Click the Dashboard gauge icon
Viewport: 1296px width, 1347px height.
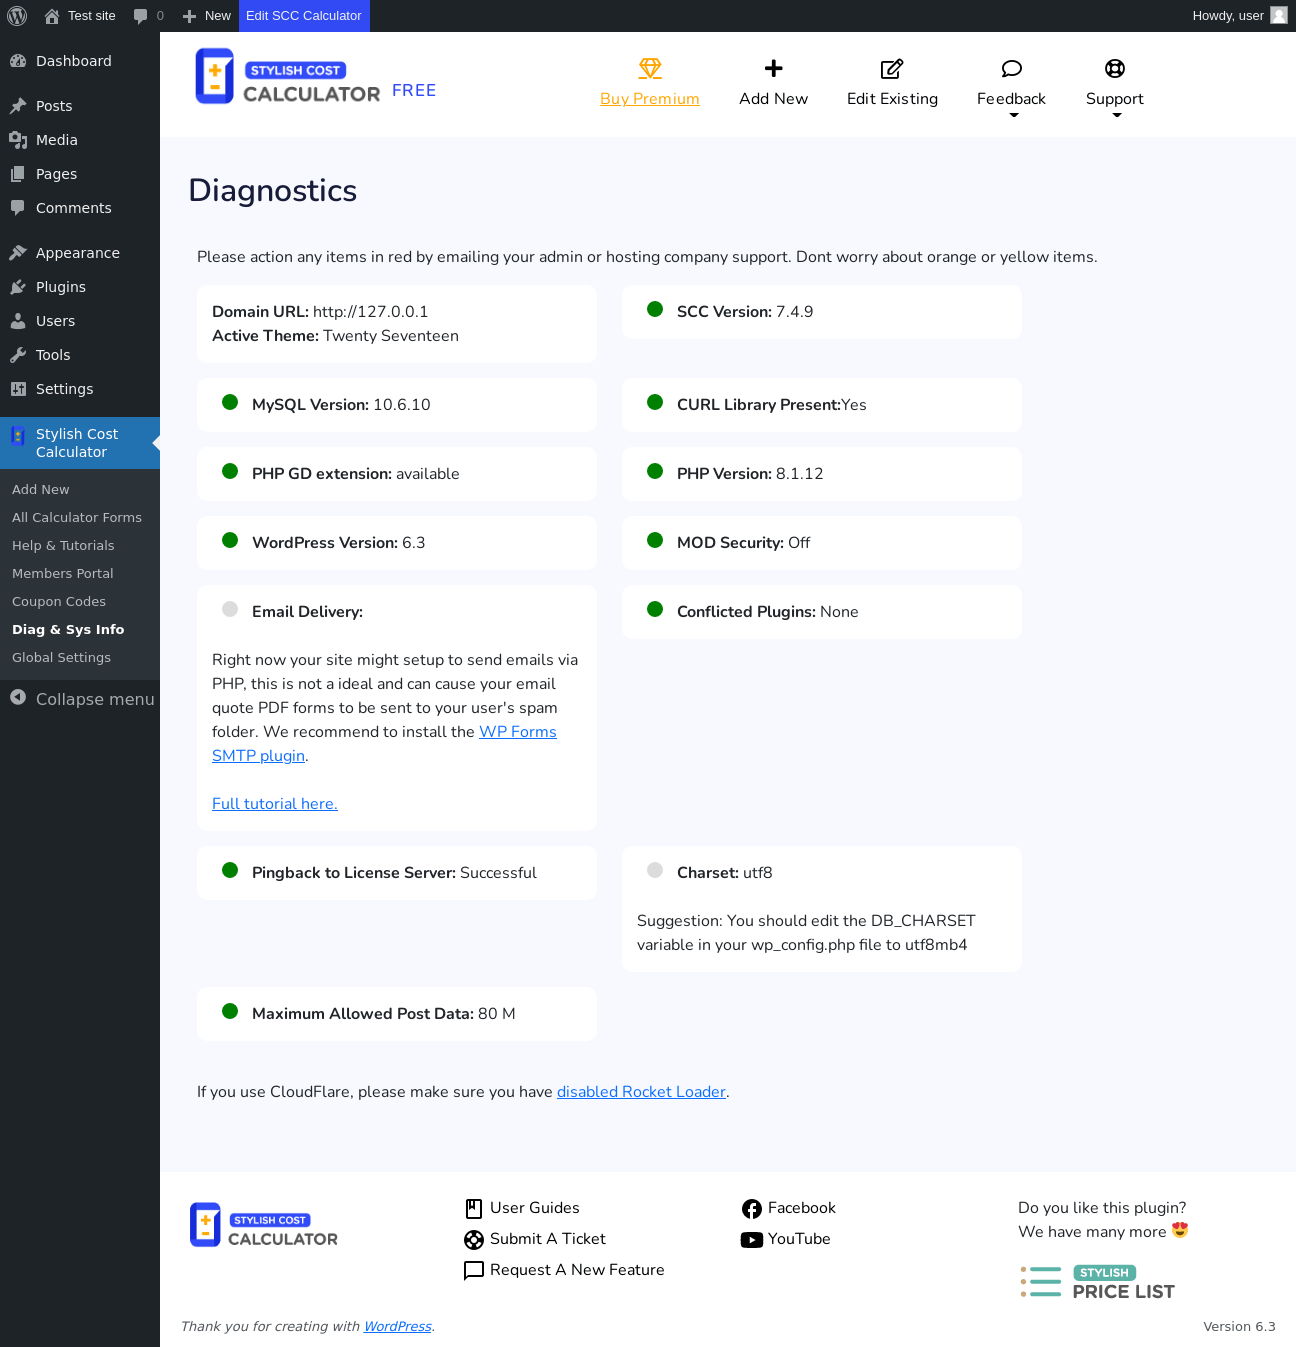[18, 61]
